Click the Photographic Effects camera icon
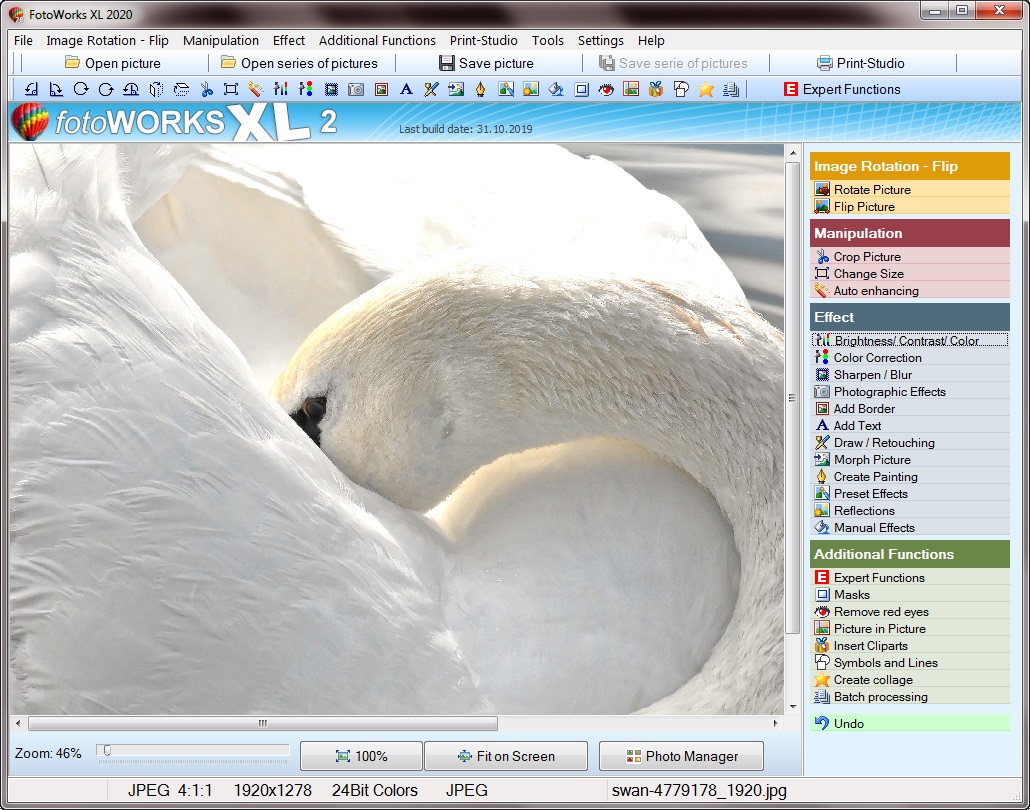The width and height of the screenshot is (1030, 810). tap(356, 89)
